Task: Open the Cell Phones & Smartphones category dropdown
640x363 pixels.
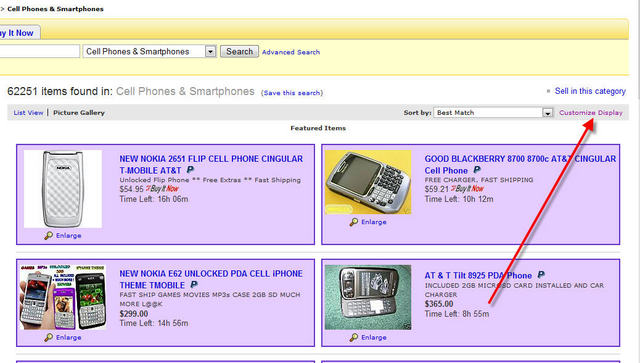Action: 149,51
